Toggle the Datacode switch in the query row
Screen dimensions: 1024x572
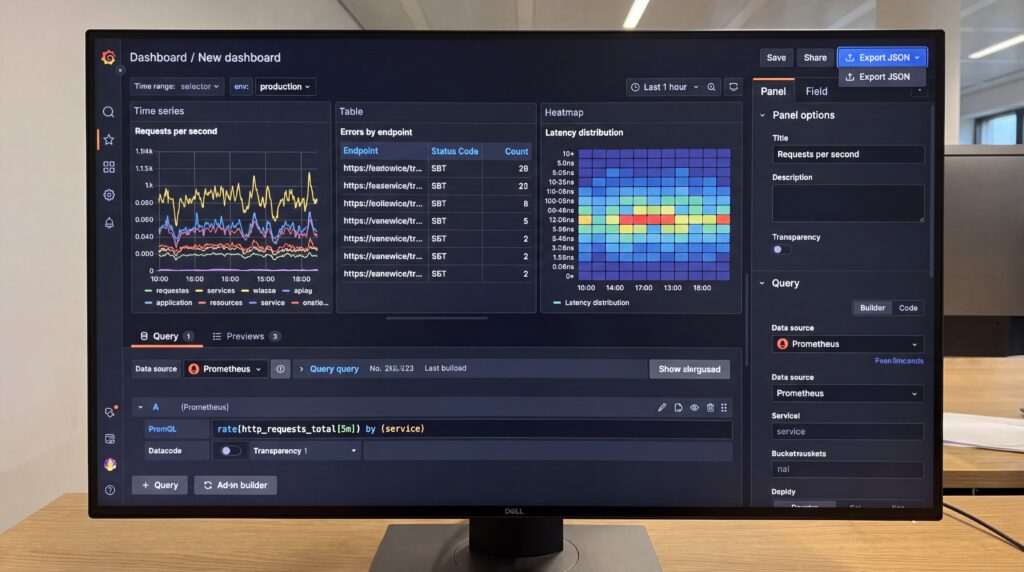click(x=230, y=451)
